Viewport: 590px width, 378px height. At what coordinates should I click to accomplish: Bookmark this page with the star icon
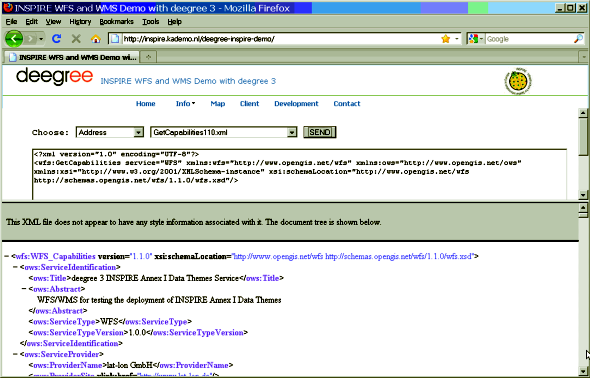point(446,39)
